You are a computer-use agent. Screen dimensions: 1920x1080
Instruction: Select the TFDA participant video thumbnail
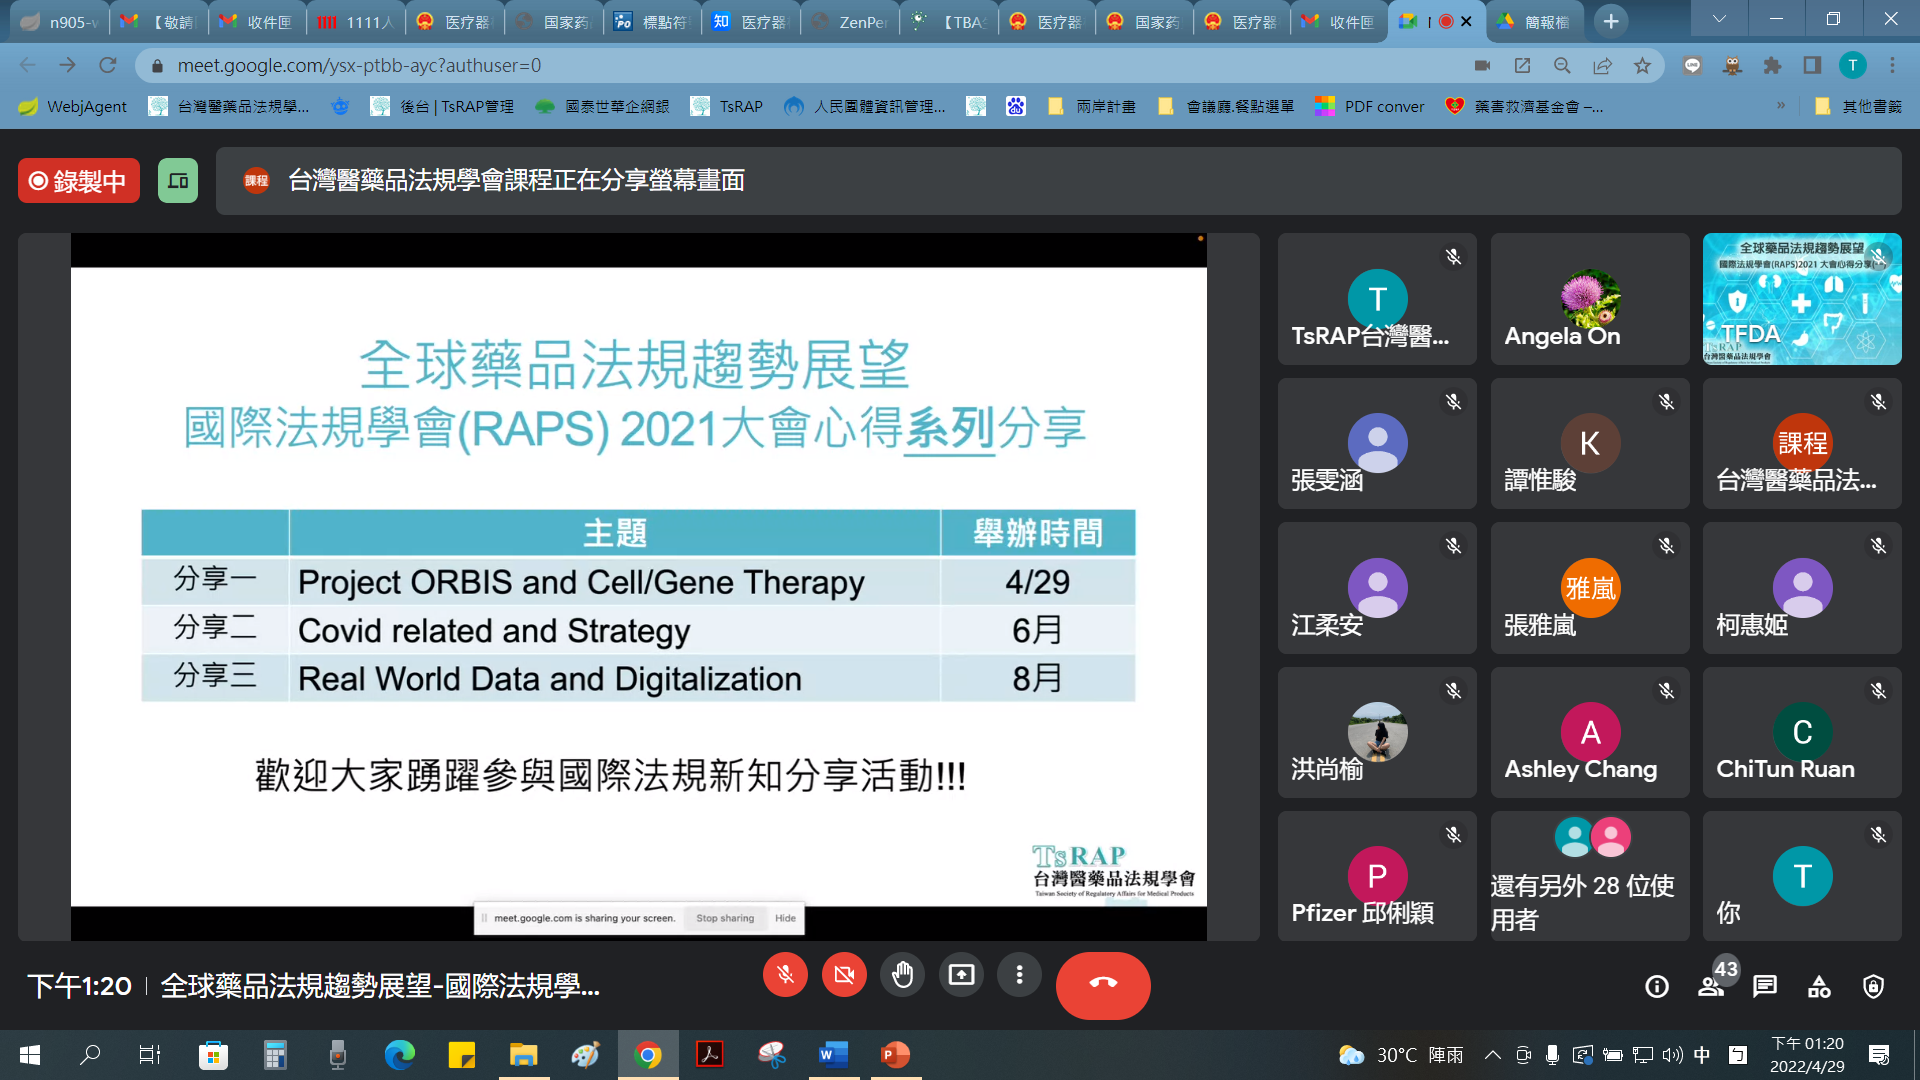(x=1801, y=299)
